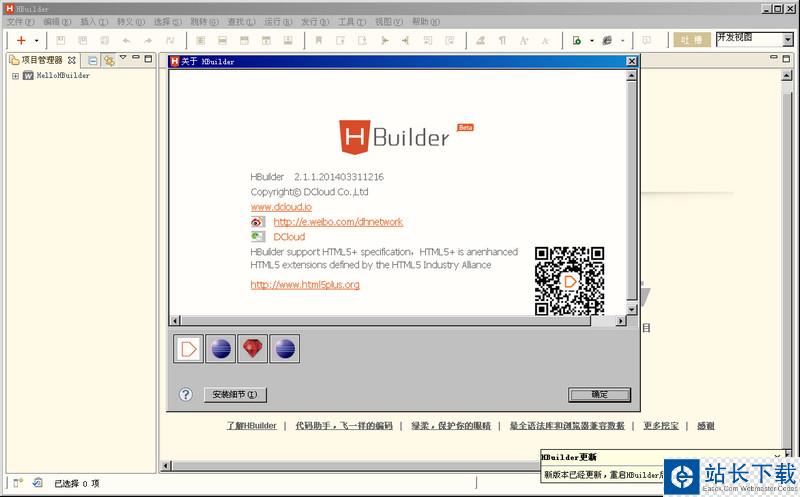Click the About dialog horizontal scrollbar right arrow
800x497 pixels.
click(x=621, y=321)
